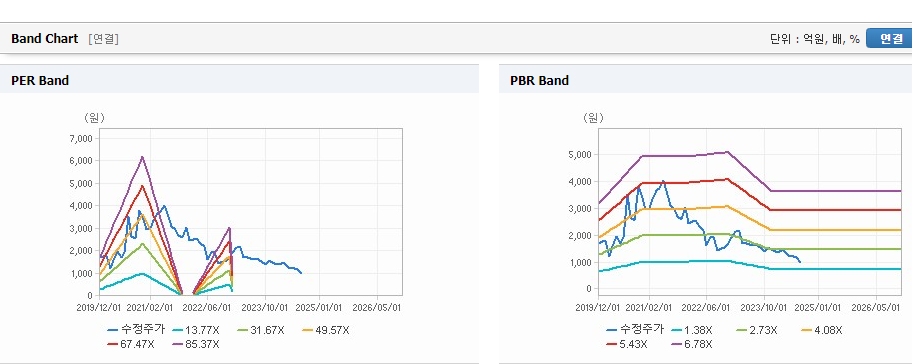Toggle 67.47X legend series in PER chart
Image resolution: width=912 pixels, height=364 pixels.
(x=131, y=344)
